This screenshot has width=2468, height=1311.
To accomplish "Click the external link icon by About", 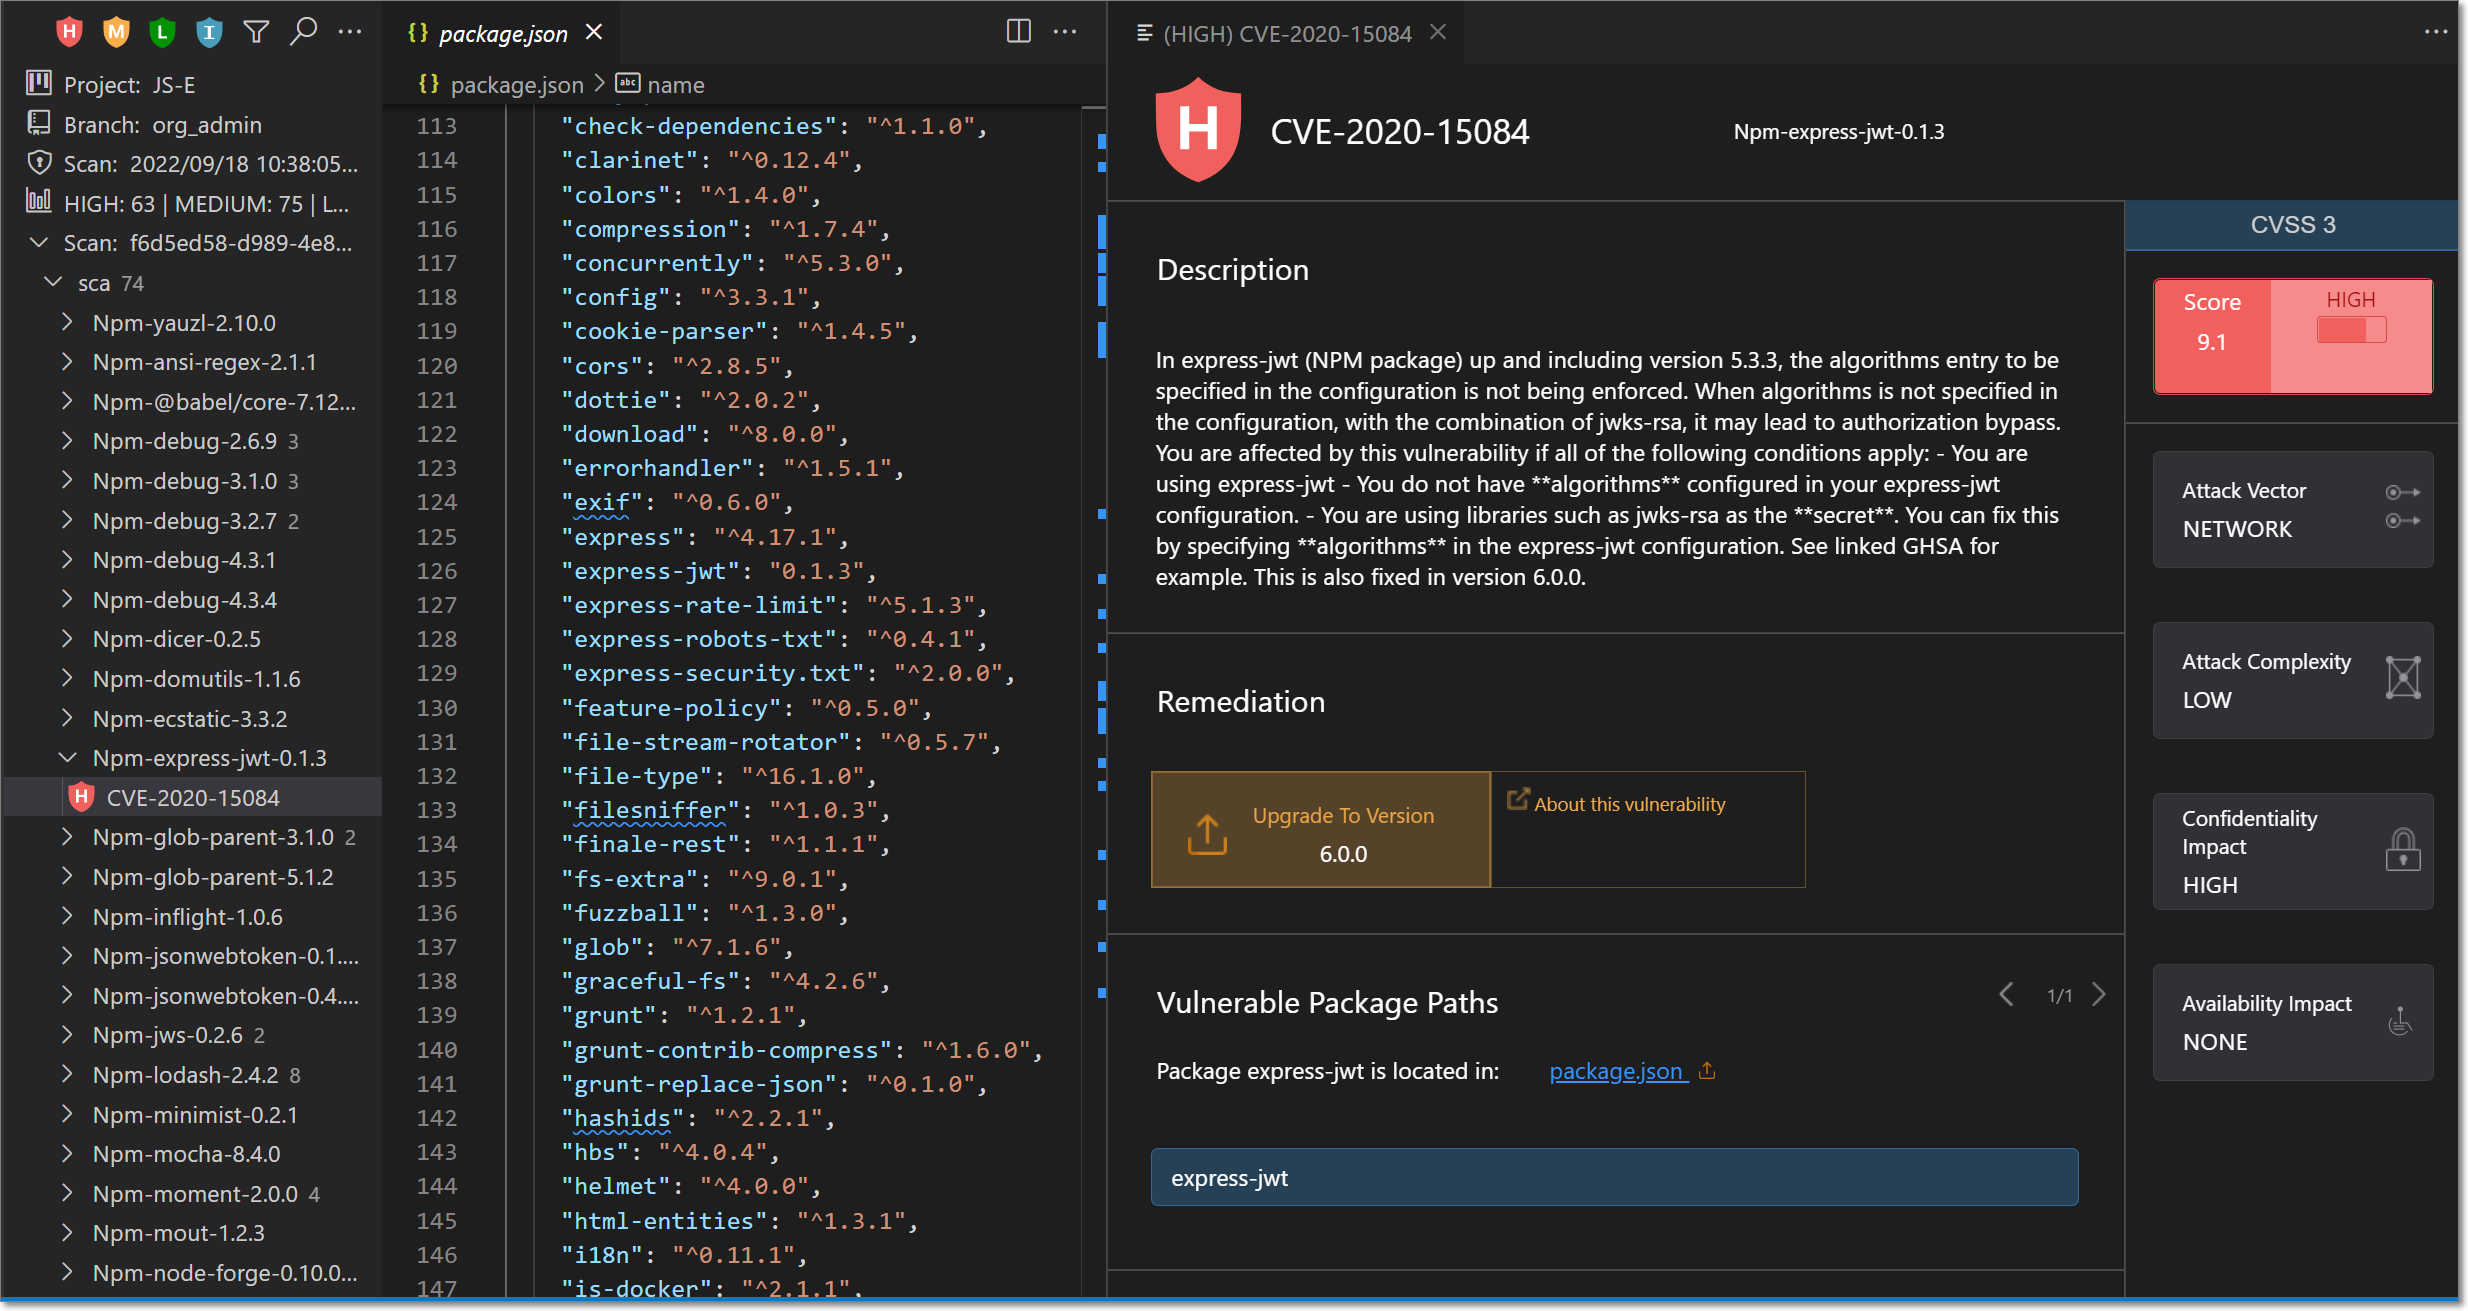I will click(1518, 799).
